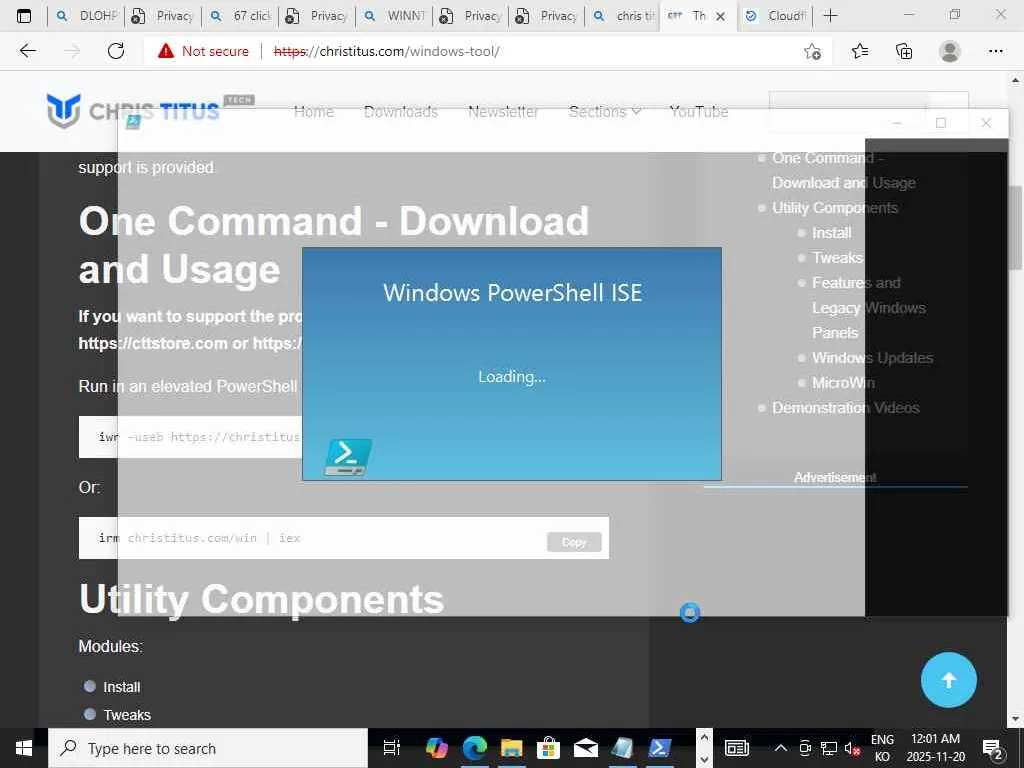
Task: Open the news and interests widget icon
Action: [x=737, y=748]
